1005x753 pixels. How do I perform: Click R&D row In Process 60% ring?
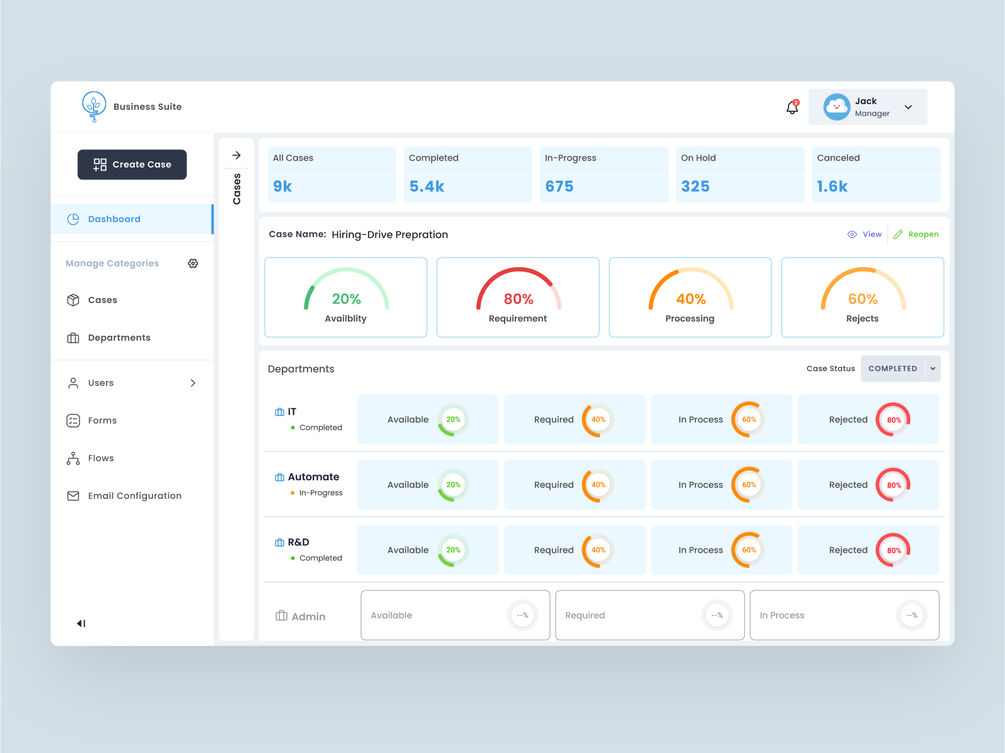(748, 550)
